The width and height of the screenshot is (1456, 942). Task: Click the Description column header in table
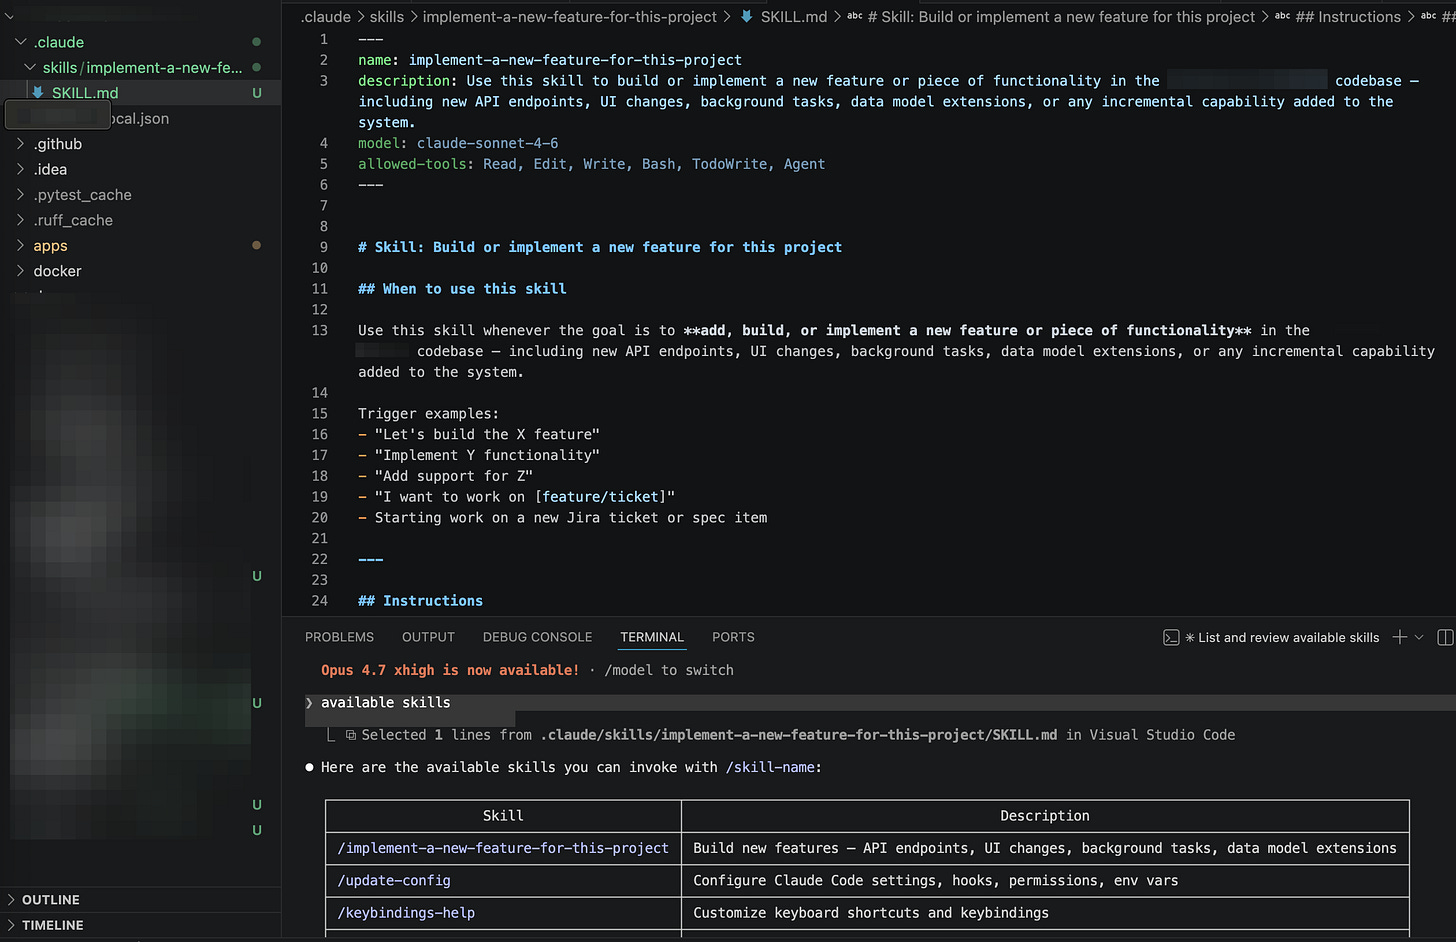coord(1045,816)
